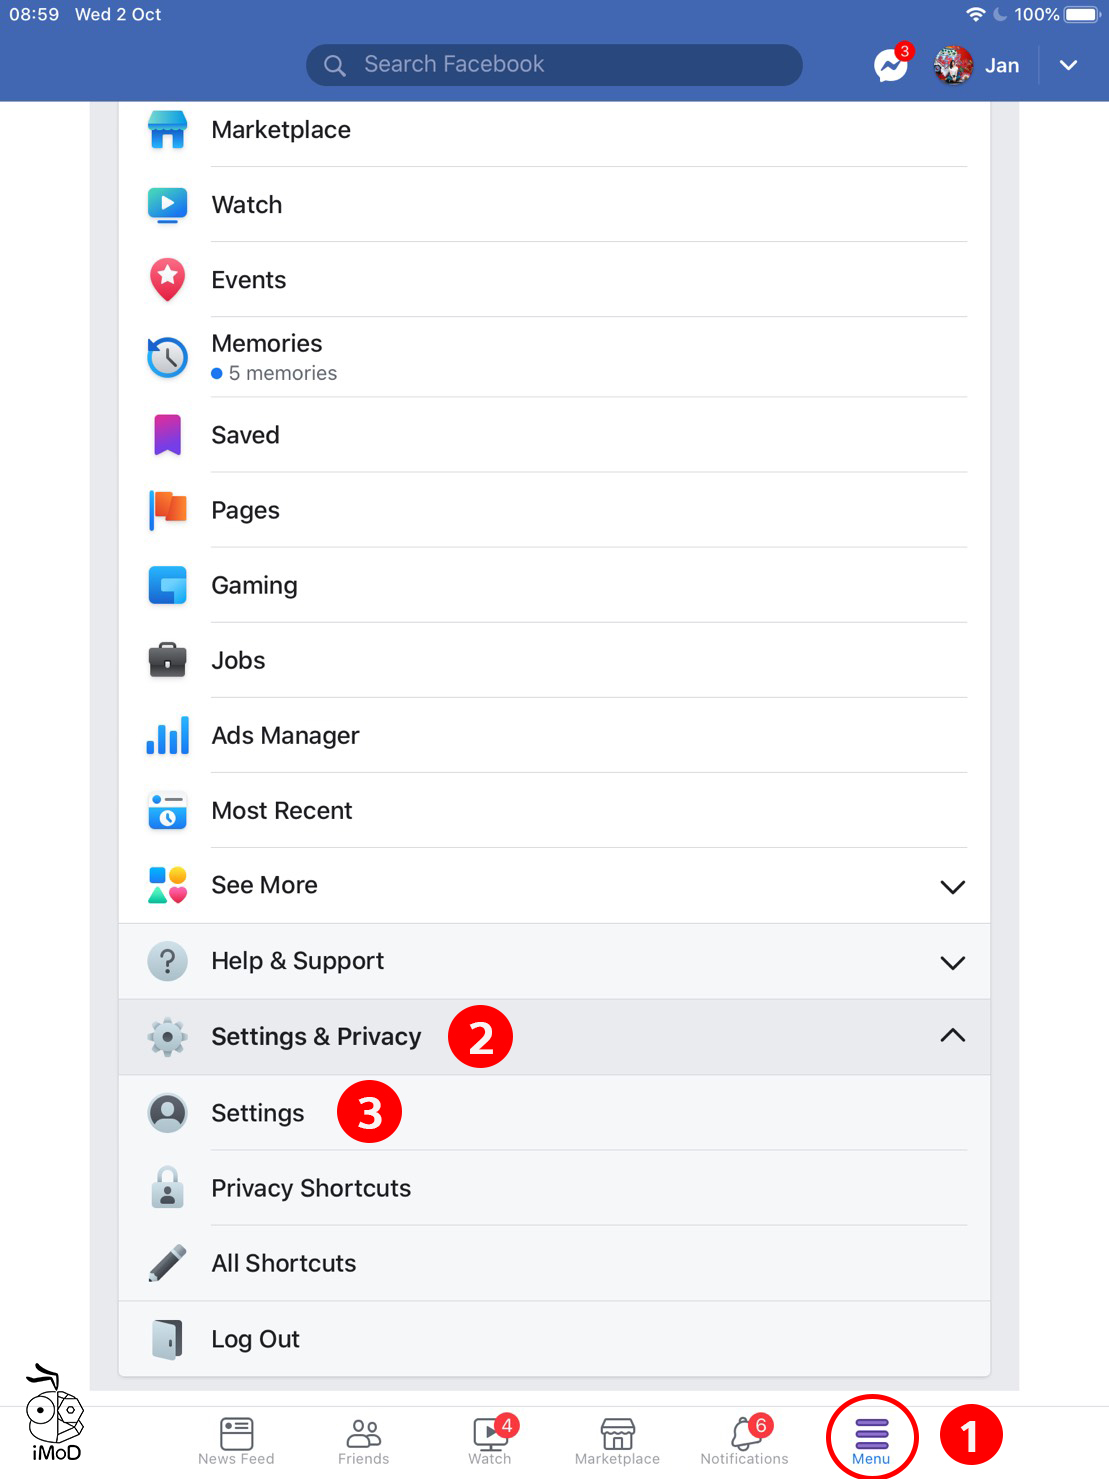
Task: Open the Notifications tab with badge
Action: click(x=744, y=1438)
